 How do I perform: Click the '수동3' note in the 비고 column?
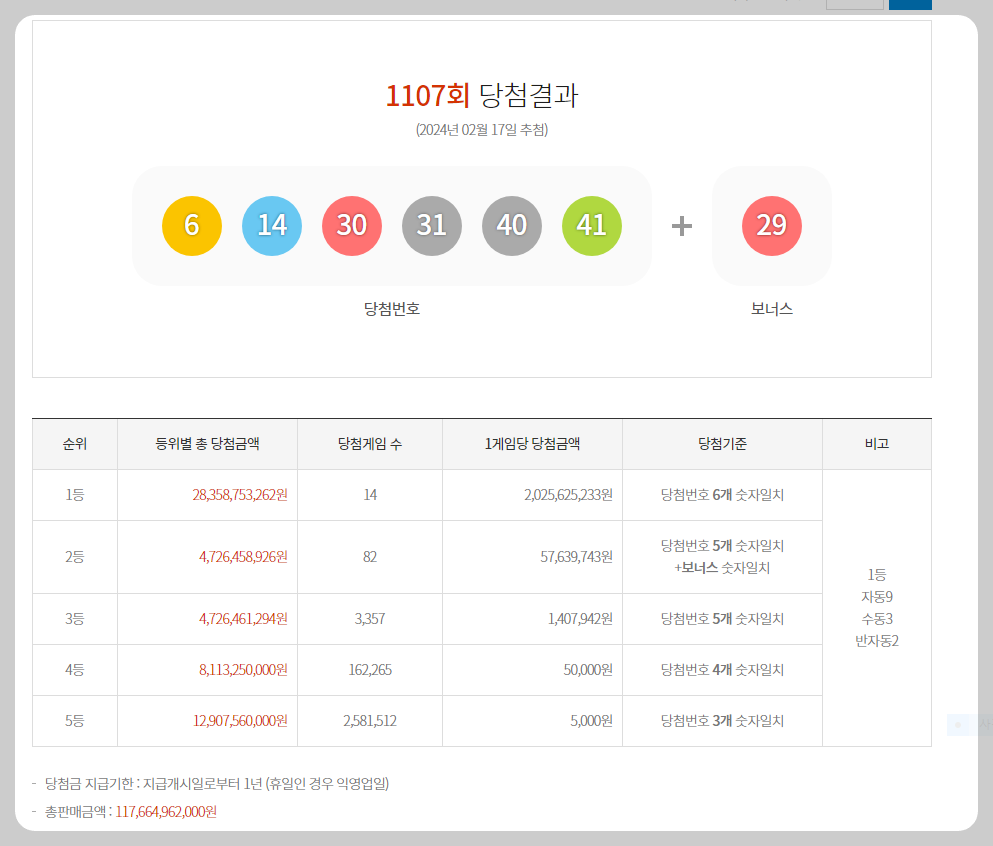(x=877, y=619)
